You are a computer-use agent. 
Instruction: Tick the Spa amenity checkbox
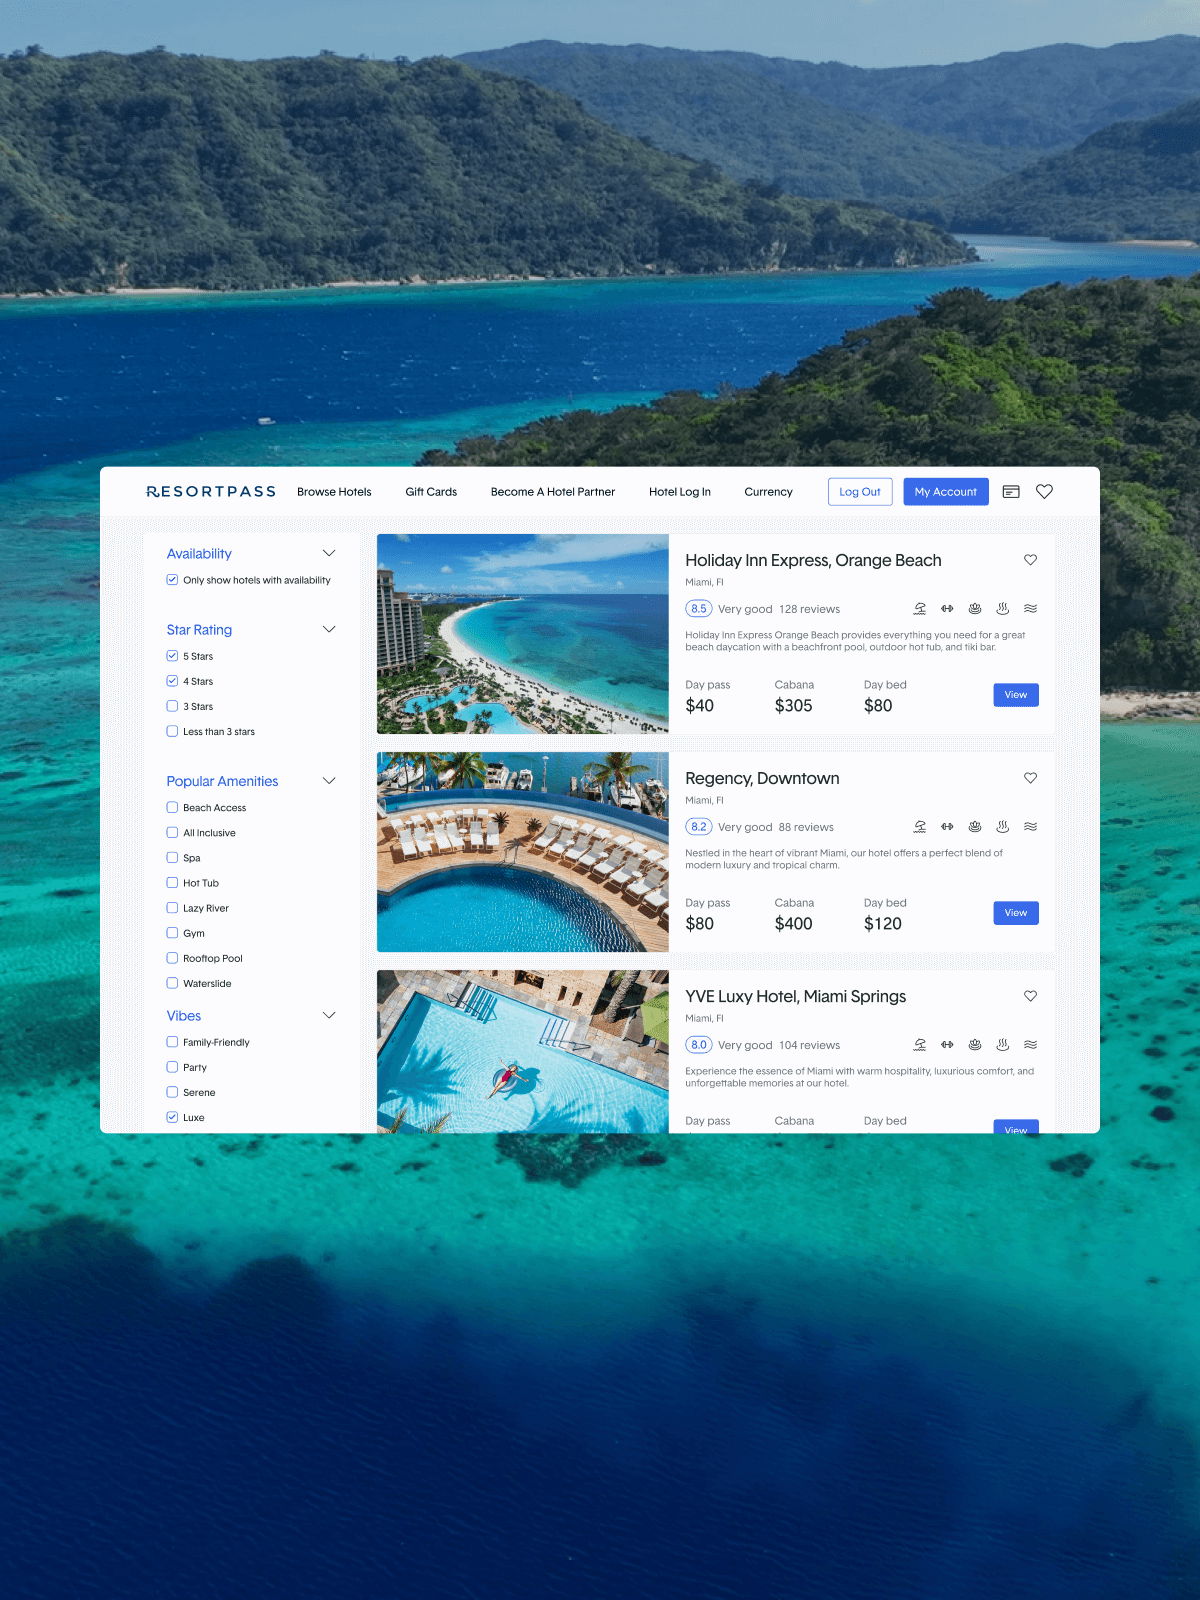(172, 857)
